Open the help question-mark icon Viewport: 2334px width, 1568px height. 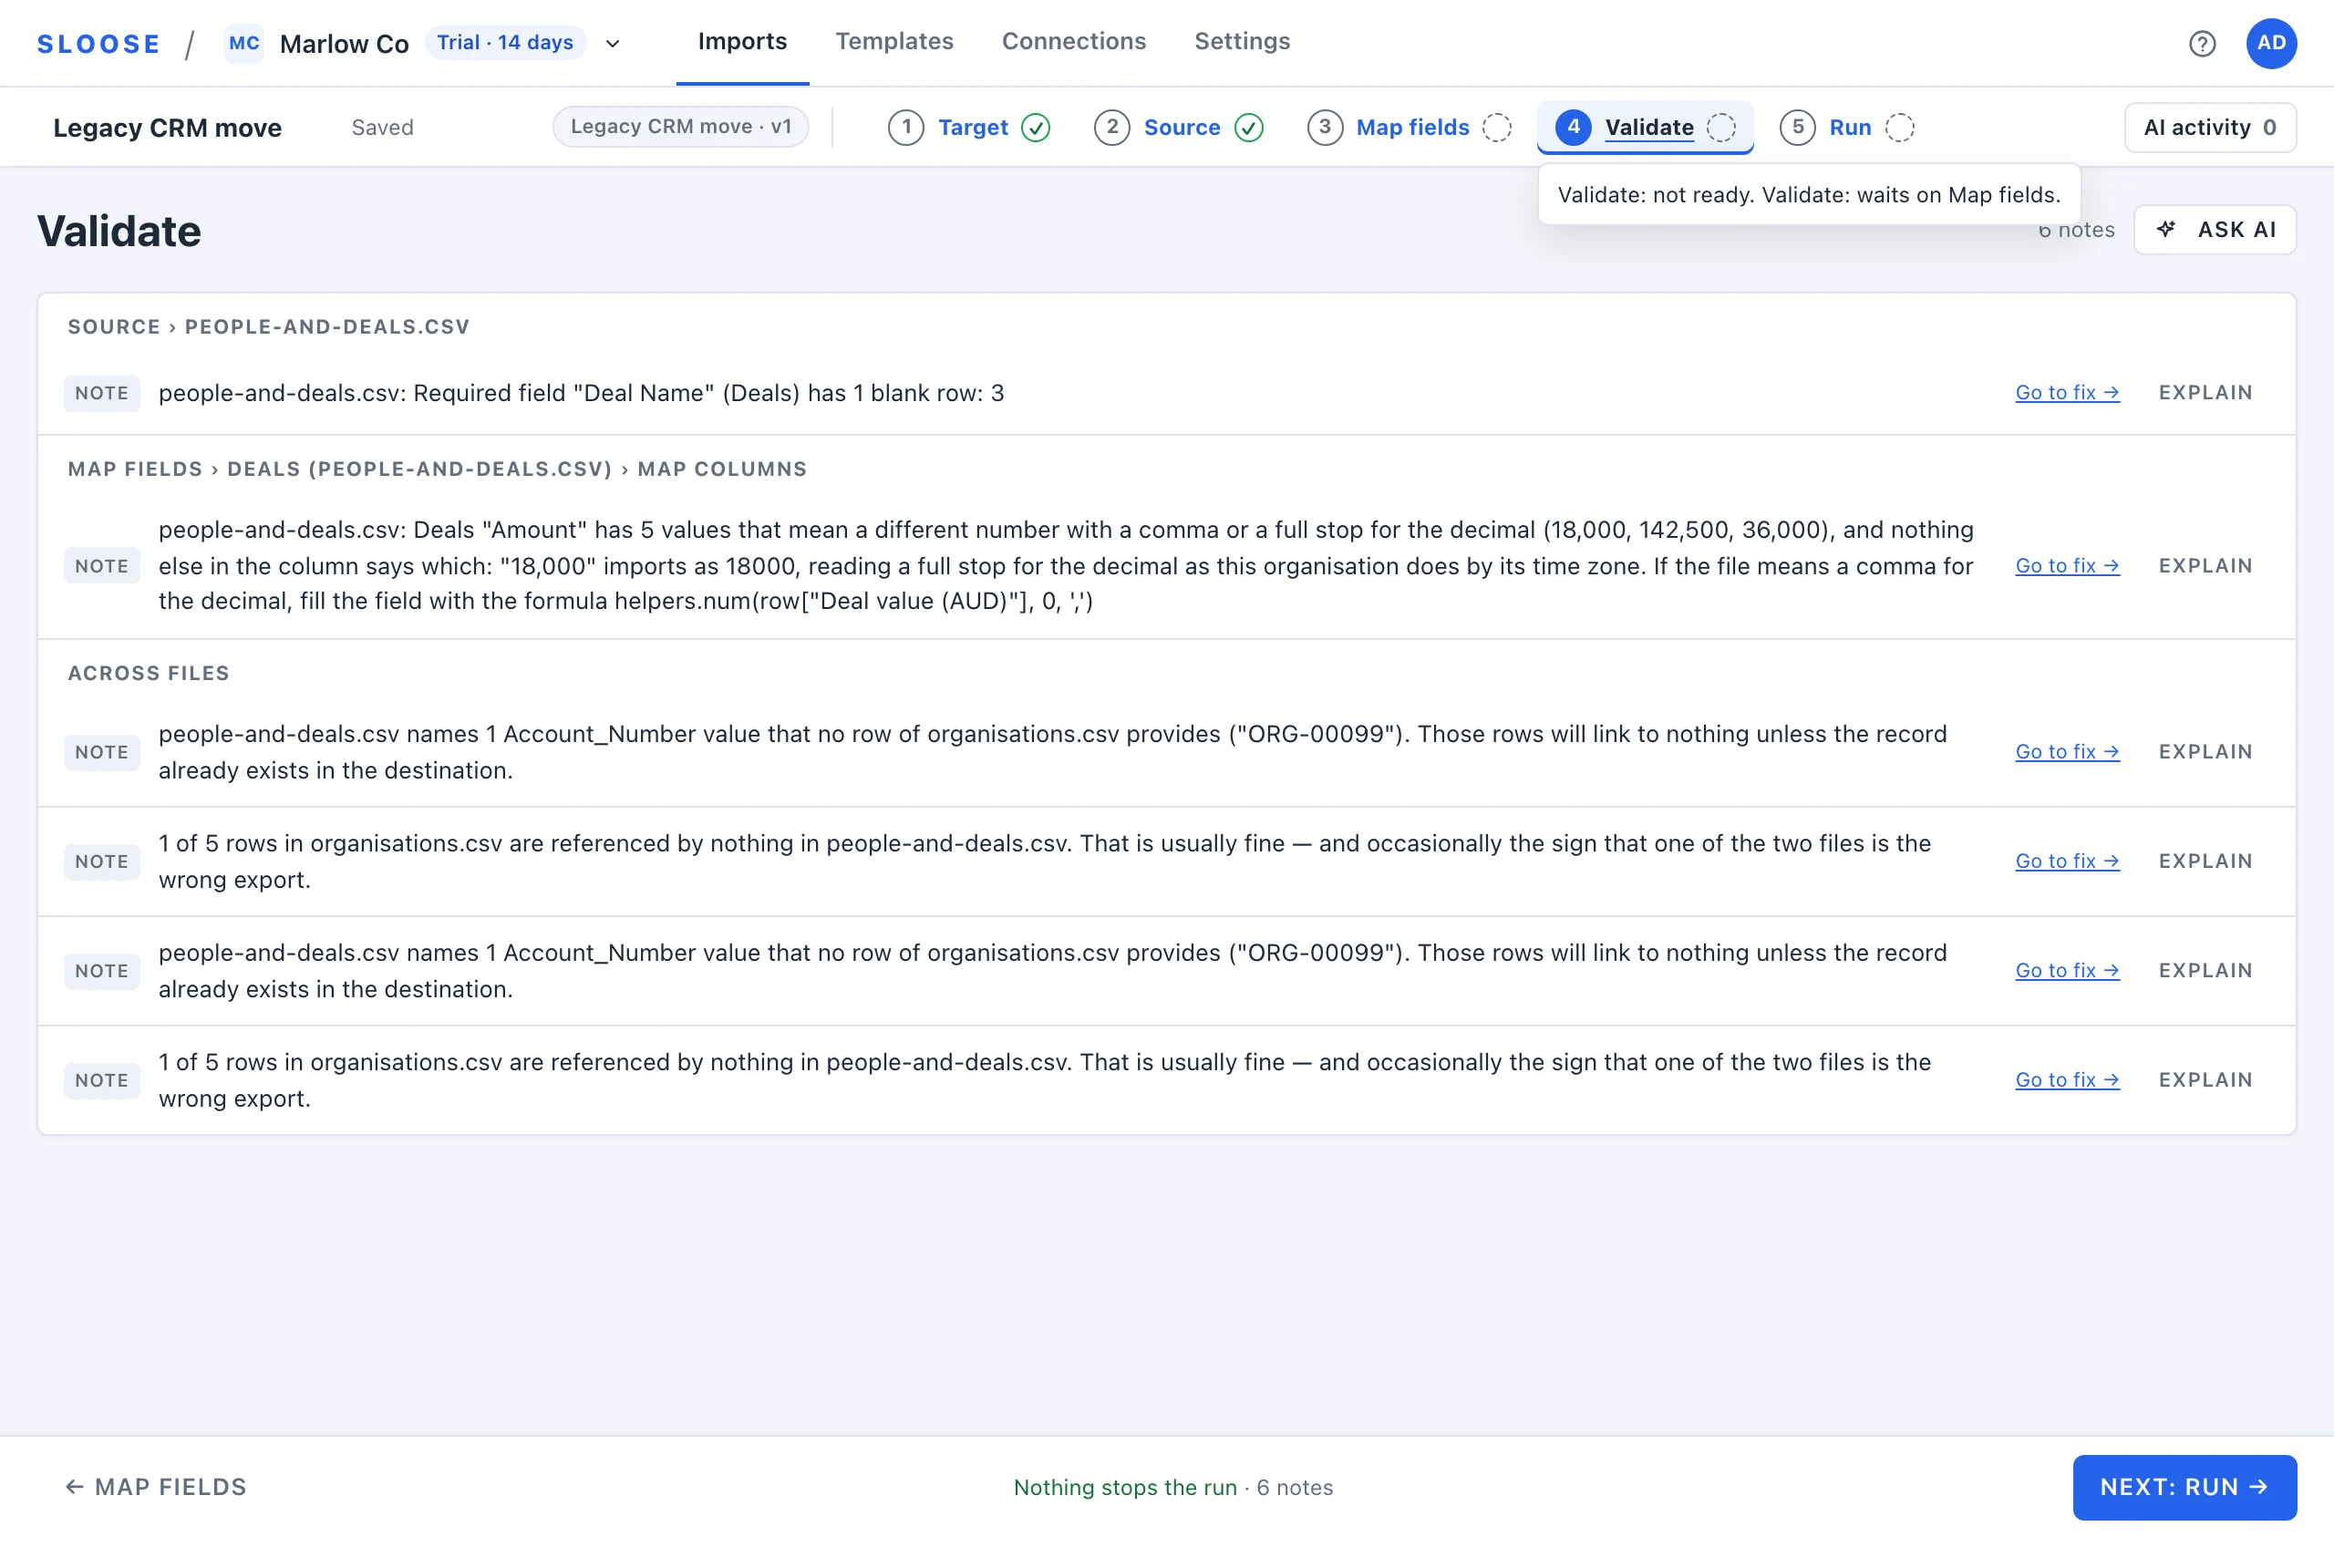pos(2201,43)
